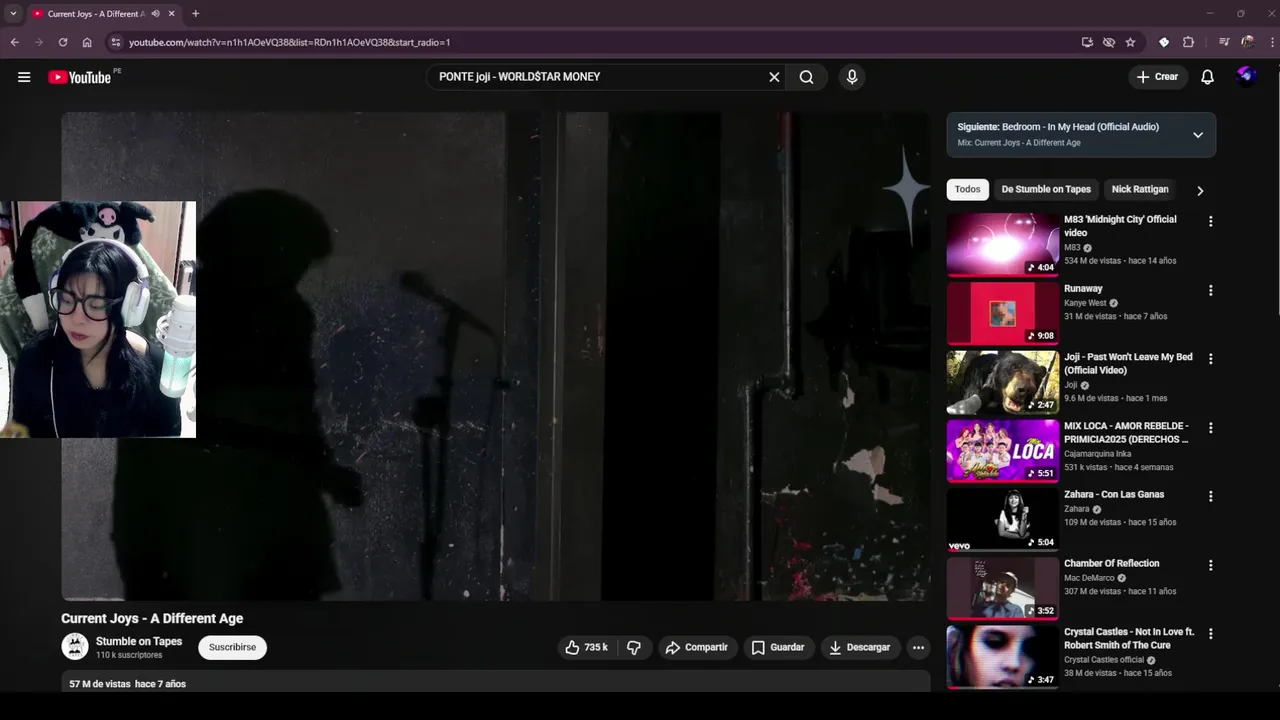Open options for Runaway video
Image resolution: width=1280 pixels, height=720 pixels.
1210,291
